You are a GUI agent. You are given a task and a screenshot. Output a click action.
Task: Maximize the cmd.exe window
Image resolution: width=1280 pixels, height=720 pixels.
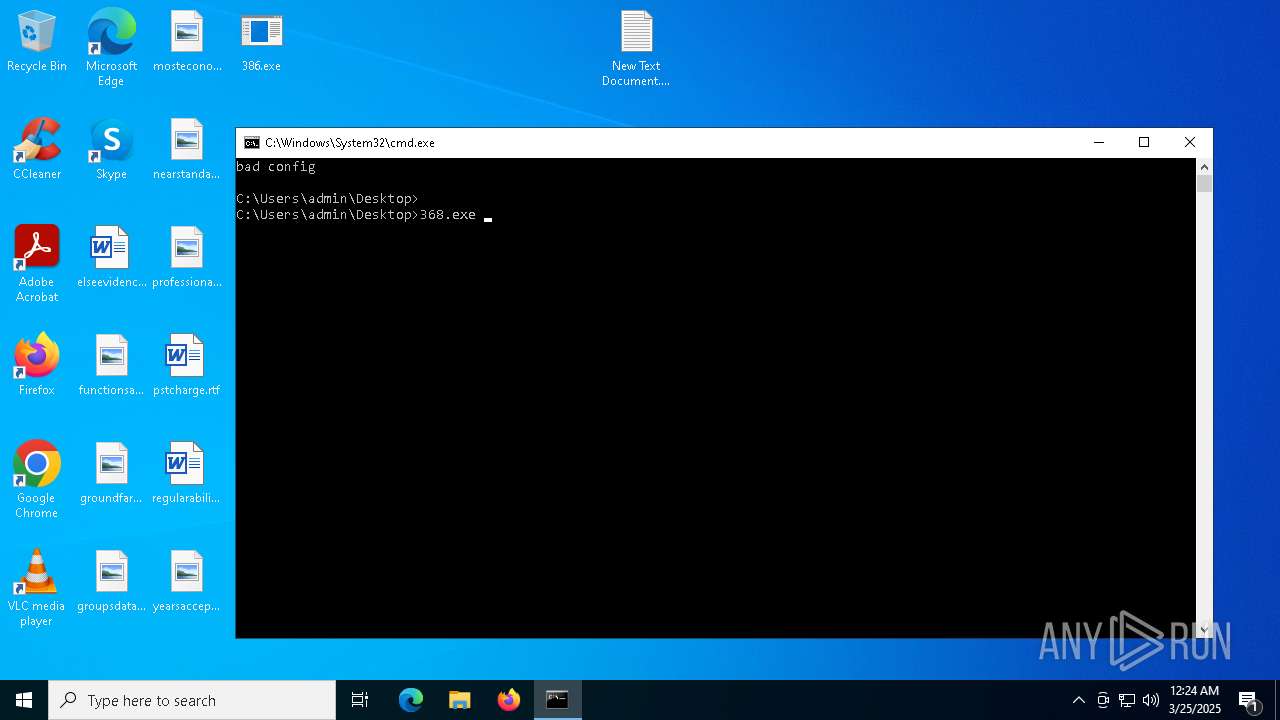pyautogui.click(x=1144, y=143)
